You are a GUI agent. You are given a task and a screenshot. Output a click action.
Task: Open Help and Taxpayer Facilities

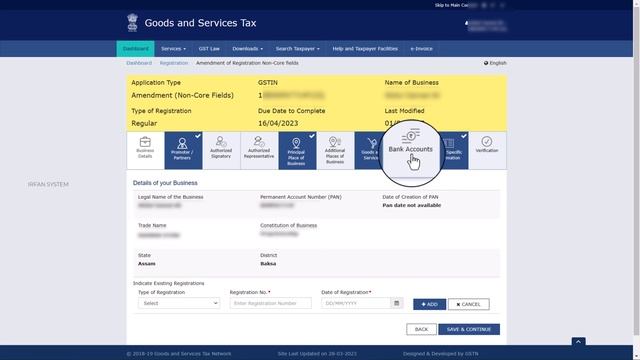click(365, 49)
